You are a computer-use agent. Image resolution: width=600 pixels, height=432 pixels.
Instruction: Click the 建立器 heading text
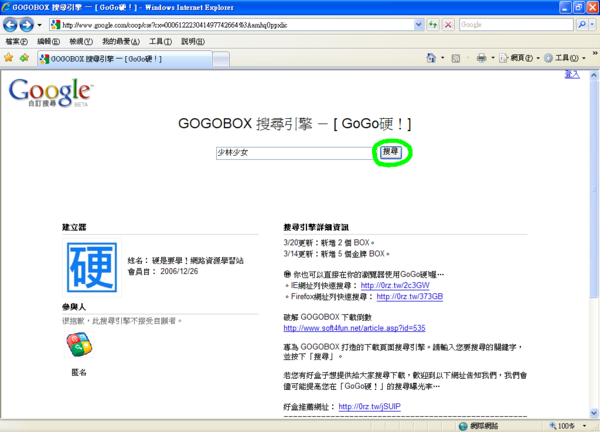(74, 227)
